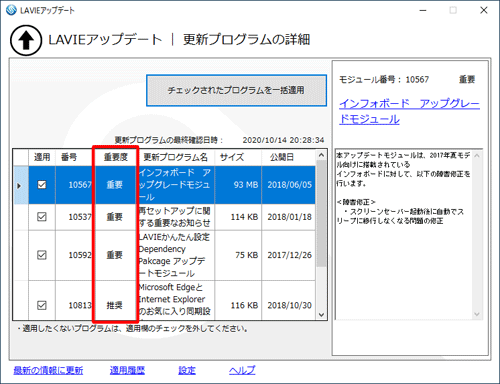
Task: Select the cell with number 10592
Action: (75, 255)
